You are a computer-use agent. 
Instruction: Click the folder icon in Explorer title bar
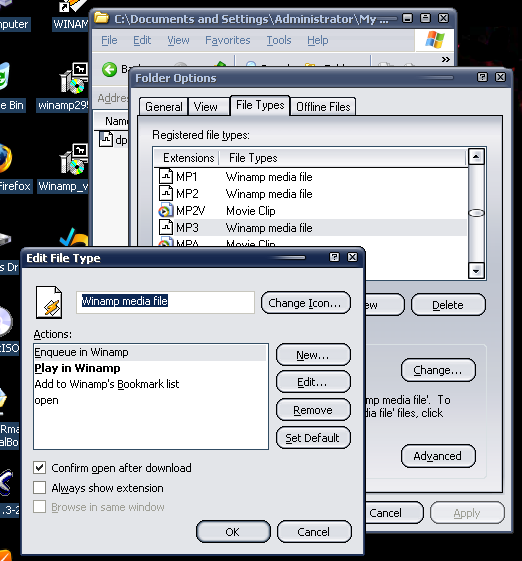click(102, 18)
